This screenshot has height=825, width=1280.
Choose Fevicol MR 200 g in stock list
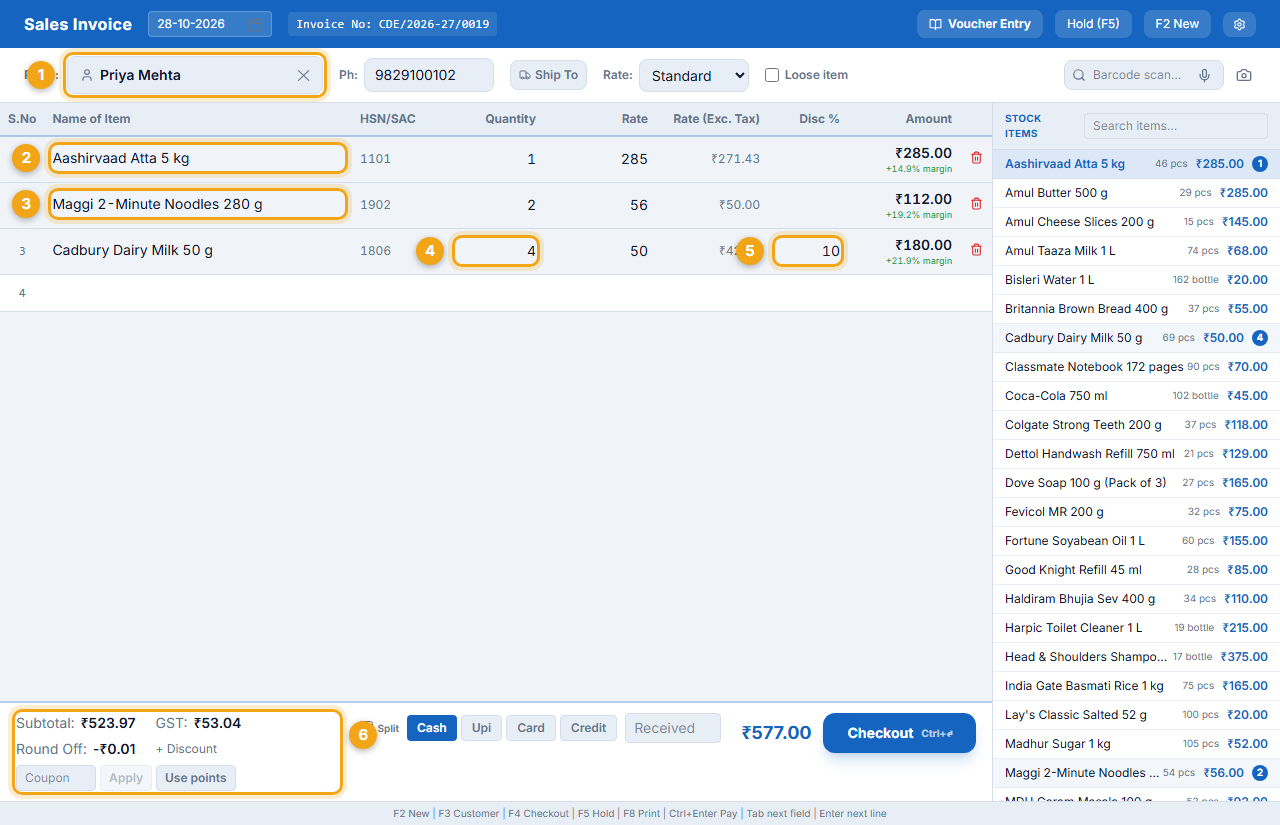coord(1136,512)
